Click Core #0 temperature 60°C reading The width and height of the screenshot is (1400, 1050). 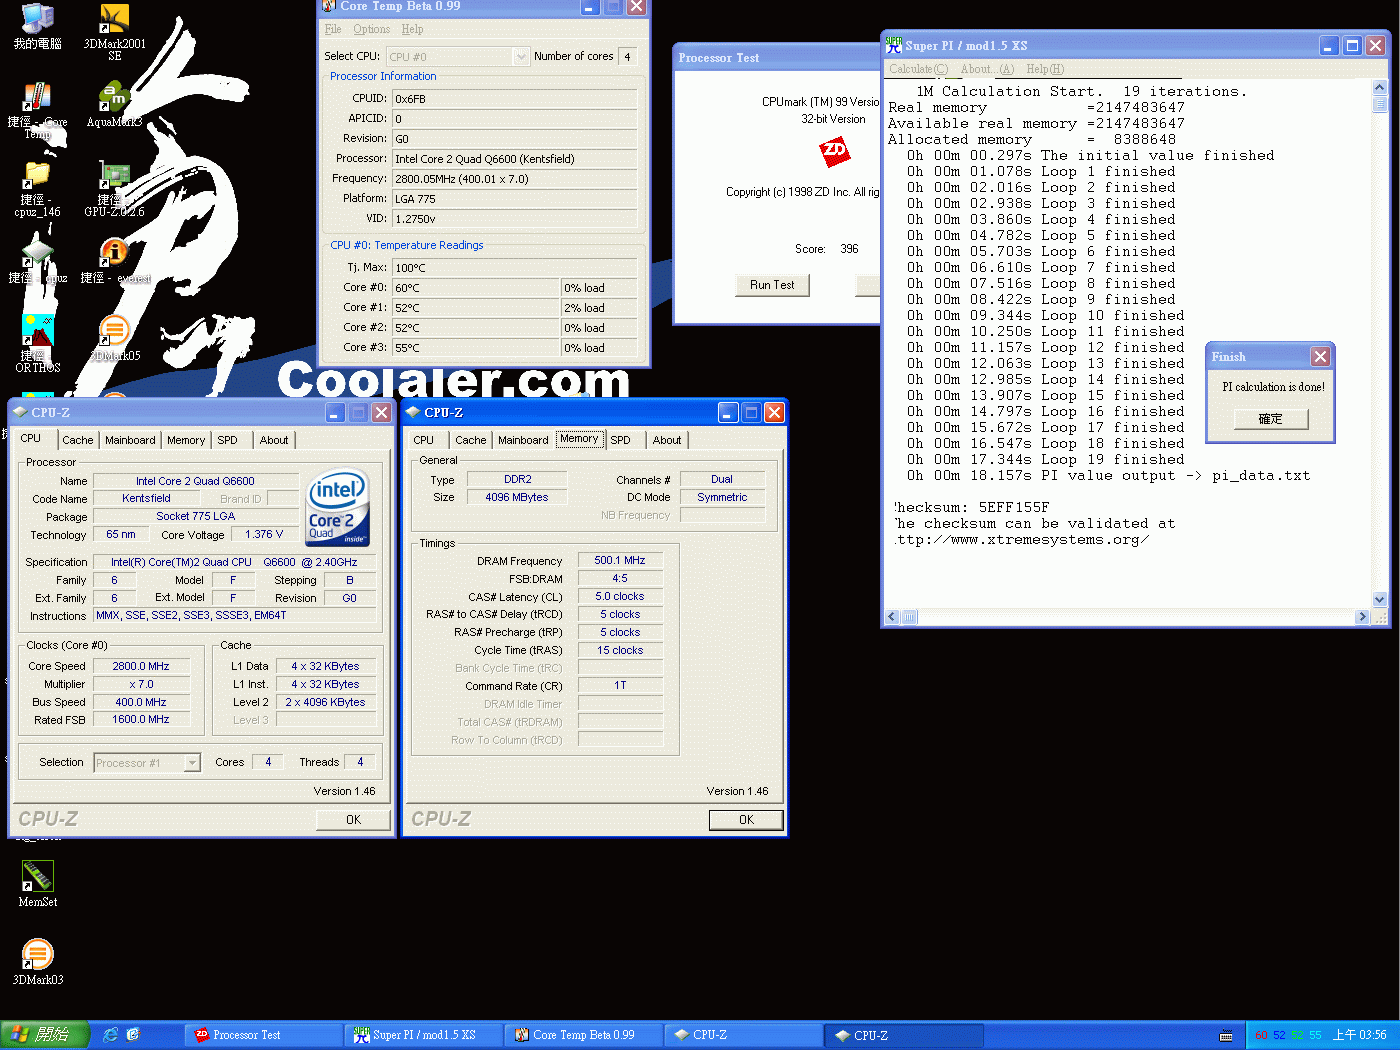tap(475, 288)
